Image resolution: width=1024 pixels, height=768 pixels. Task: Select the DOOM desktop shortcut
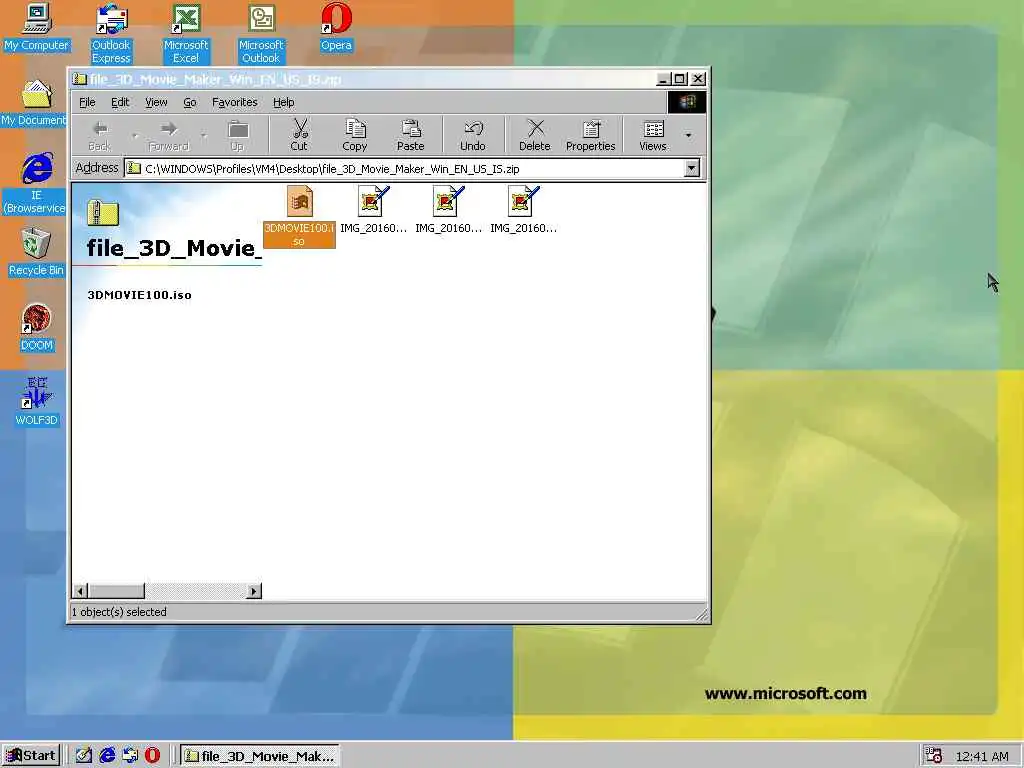coord(37,327)
